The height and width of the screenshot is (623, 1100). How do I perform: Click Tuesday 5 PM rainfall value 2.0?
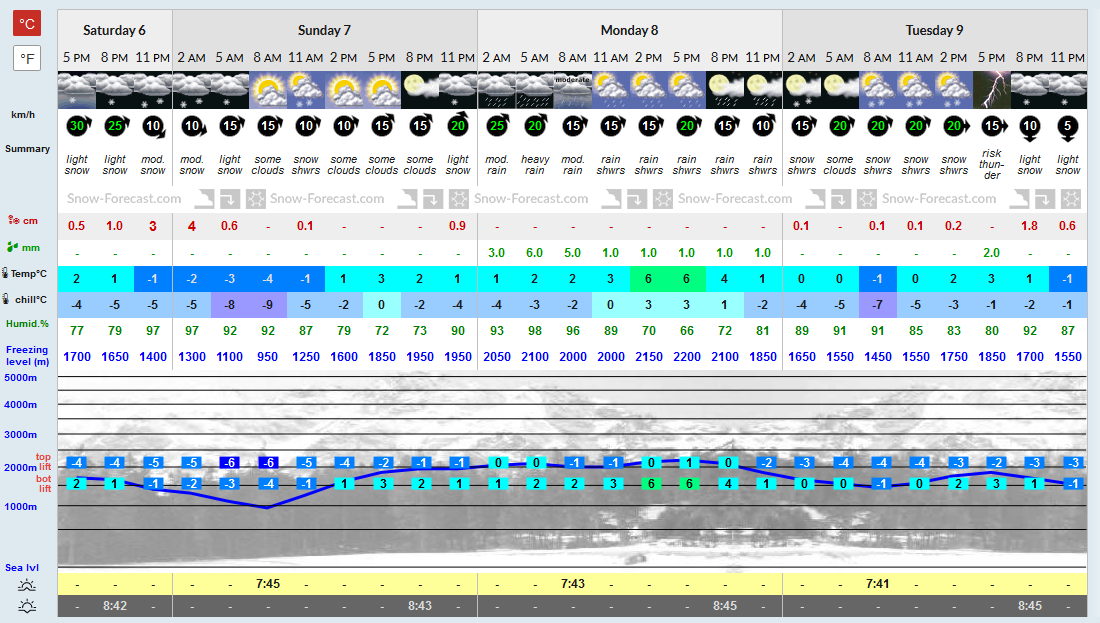pos(992,253)
